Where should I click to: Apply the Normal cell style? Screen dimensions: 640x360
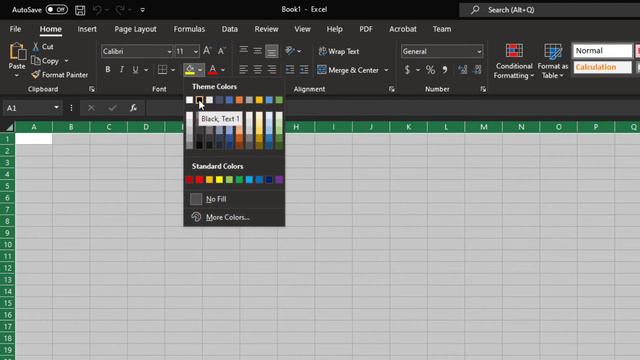tap(602, 51)
